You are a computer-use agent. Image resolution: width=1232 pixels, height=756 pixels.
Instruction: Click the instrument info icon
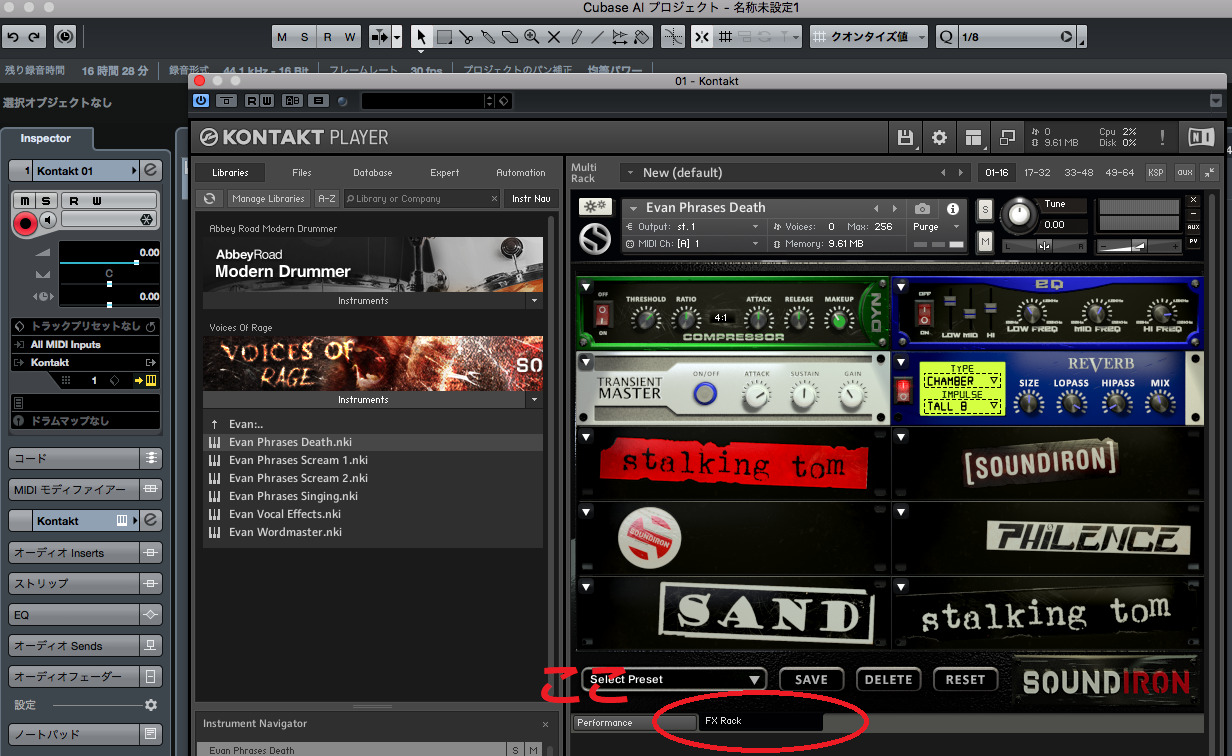click(x=952, y=209)
